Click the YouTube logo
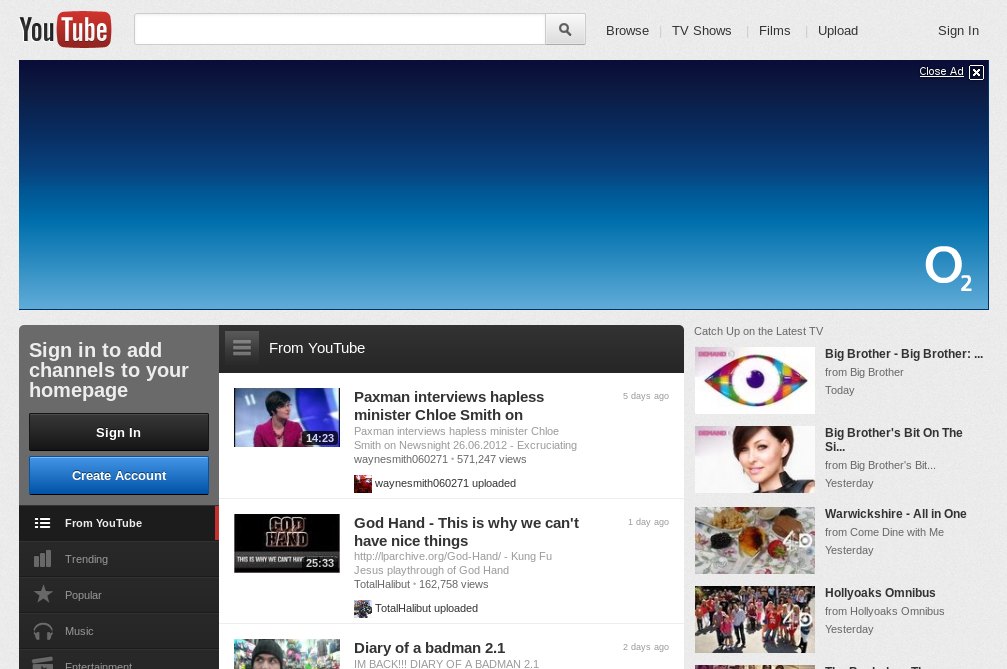1007x669 pixels. tap(65, 30)
